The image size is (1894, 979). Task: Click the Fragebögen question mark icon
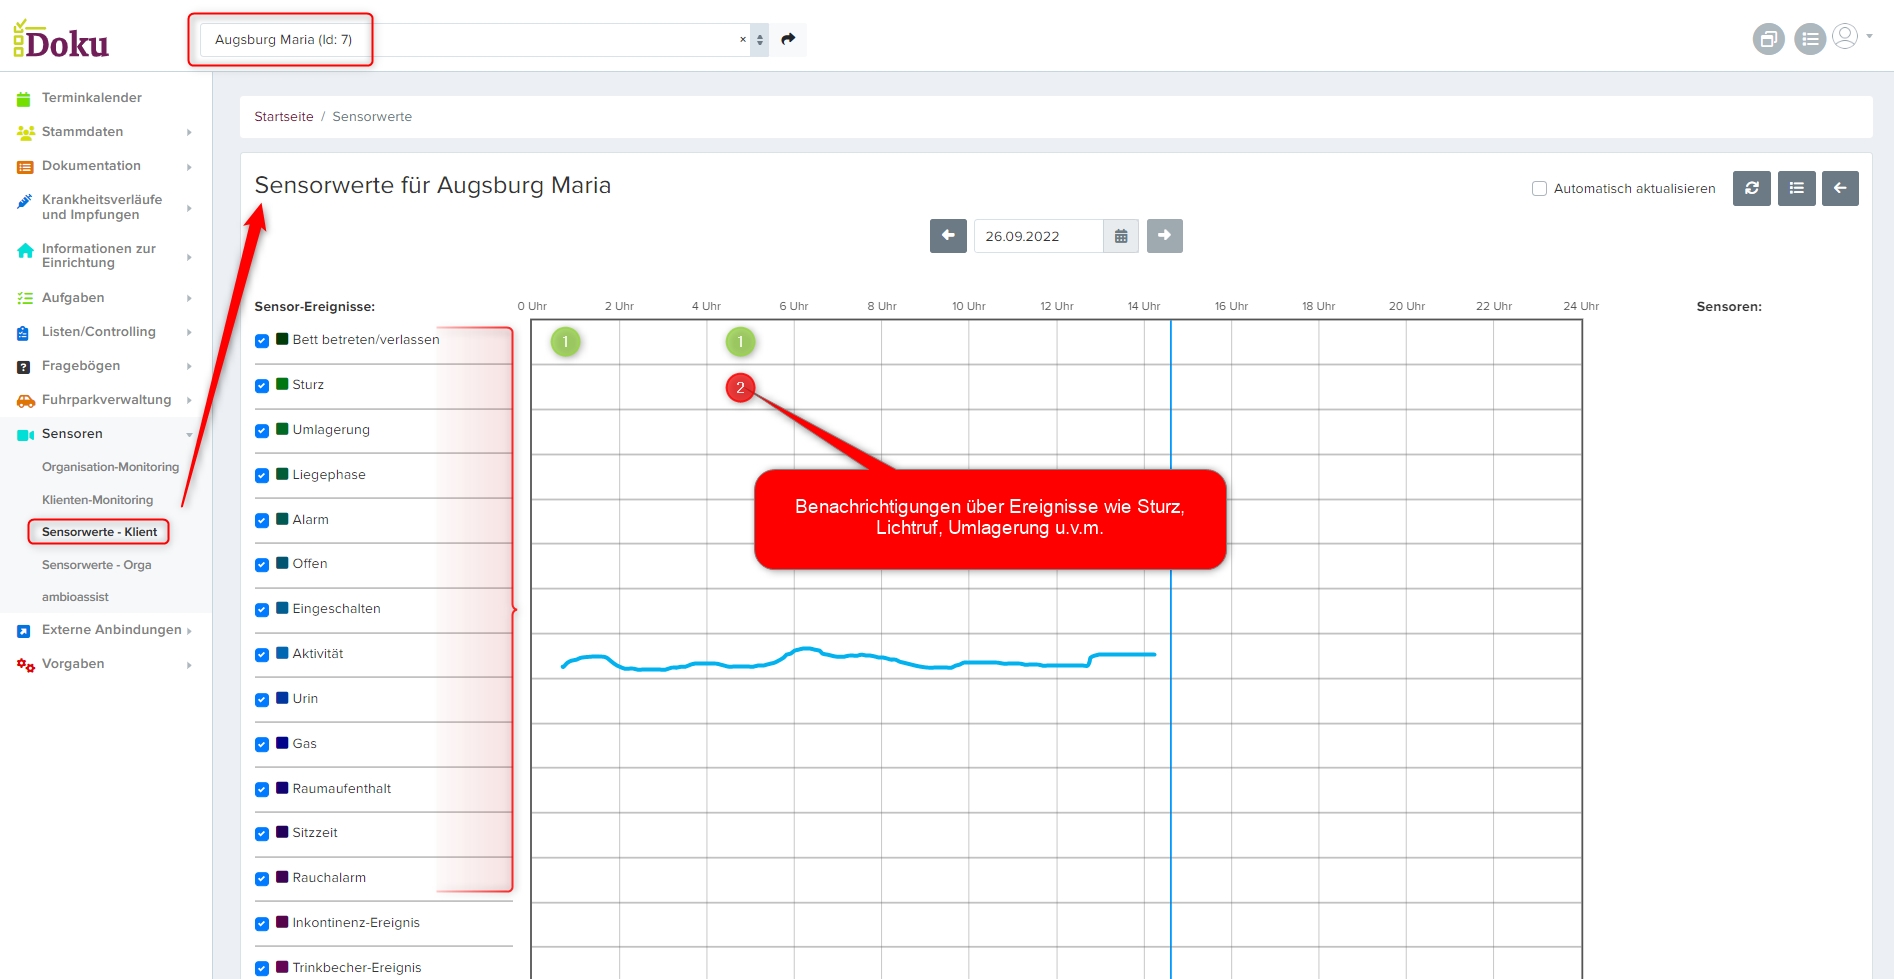(x=24, y=366)
